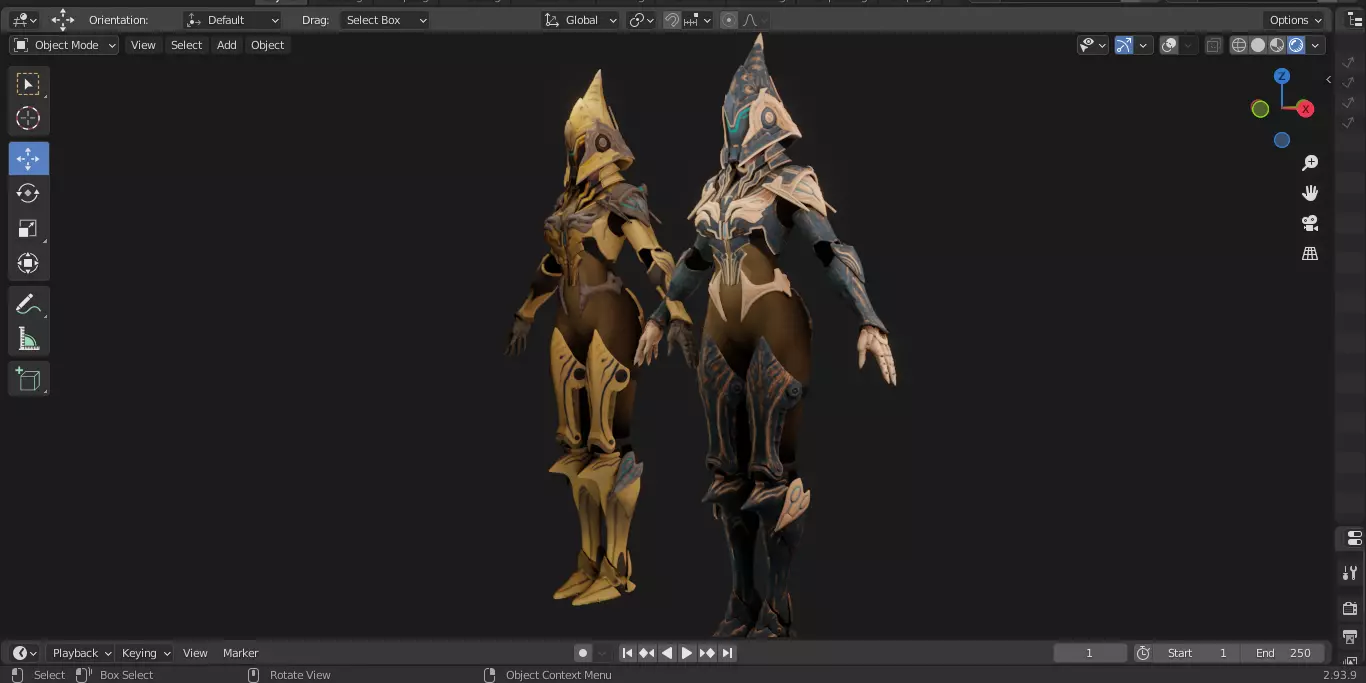Switch to material preview shading
The image size is (1366, 683).
pyautogui.click(x=1277, y=45)
